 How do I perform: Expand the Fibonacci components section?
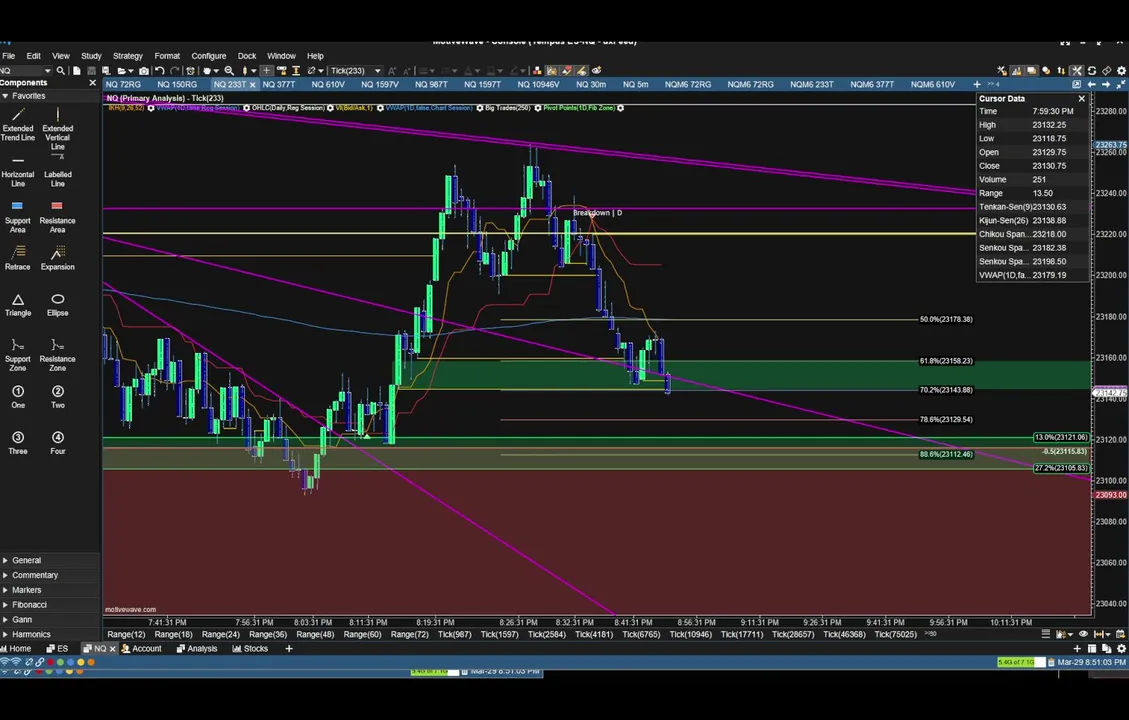[x=6, y=605]
